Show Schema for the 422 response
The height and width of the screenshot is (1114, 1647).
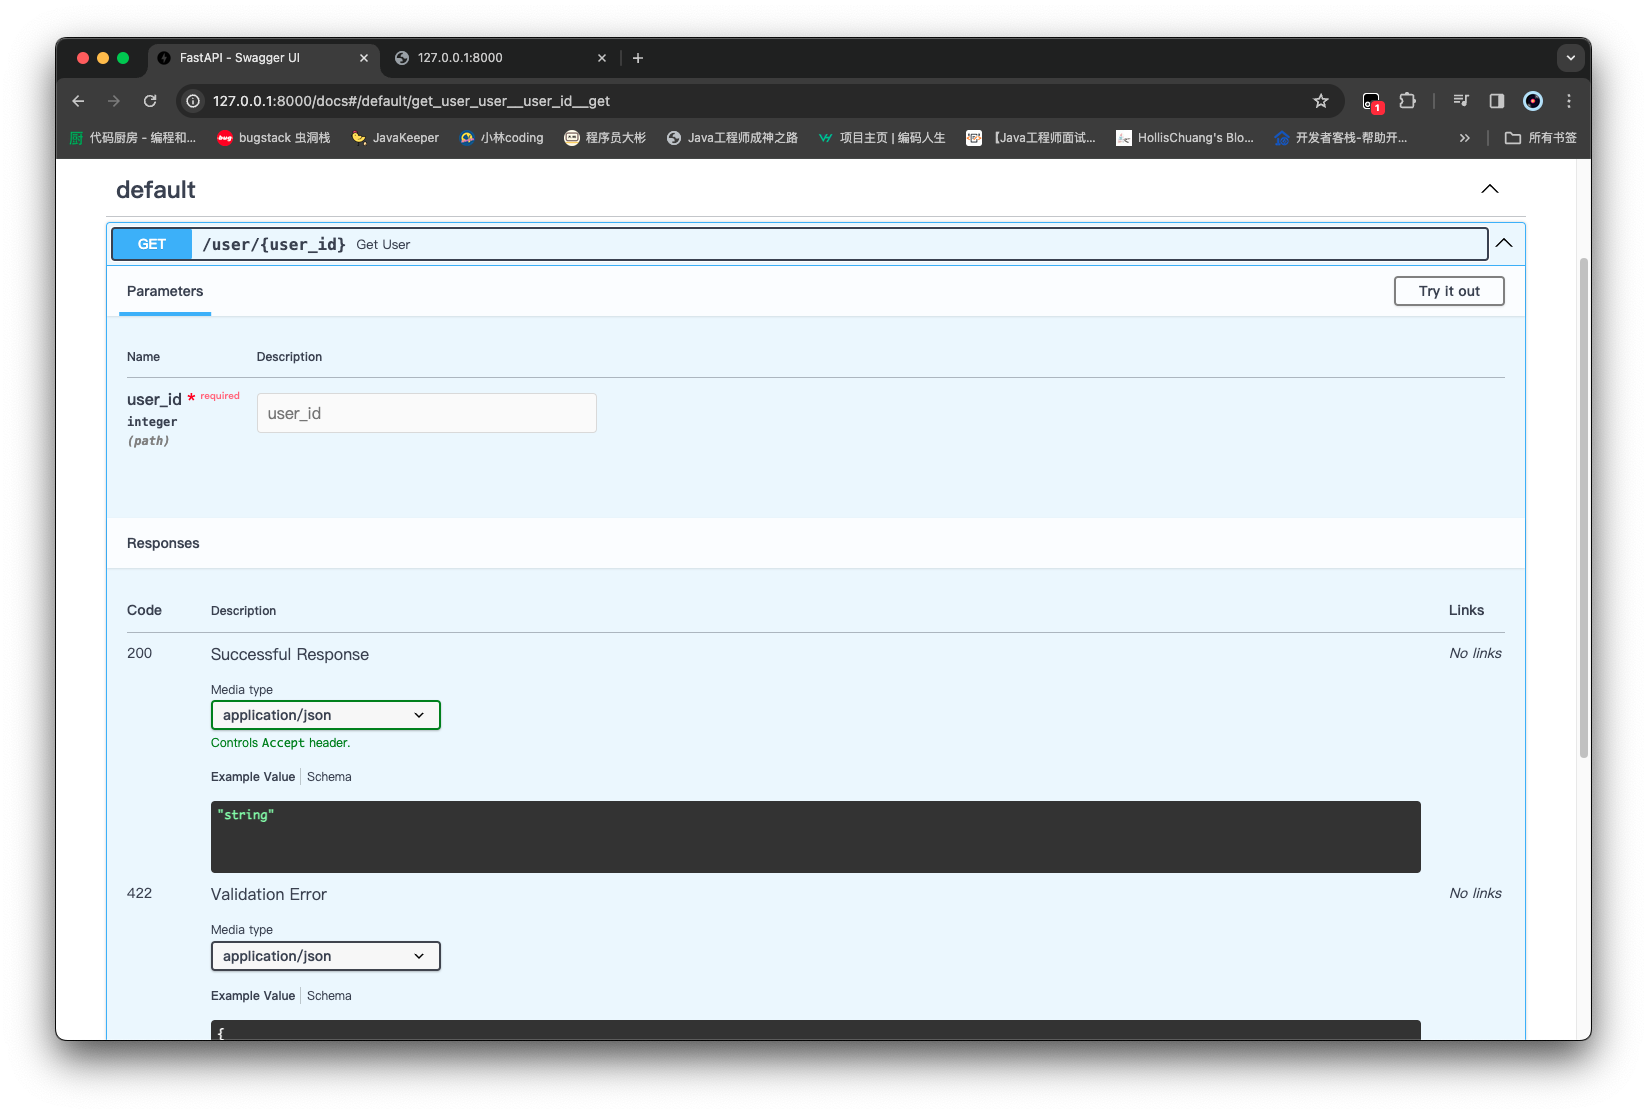pos(329,996)
